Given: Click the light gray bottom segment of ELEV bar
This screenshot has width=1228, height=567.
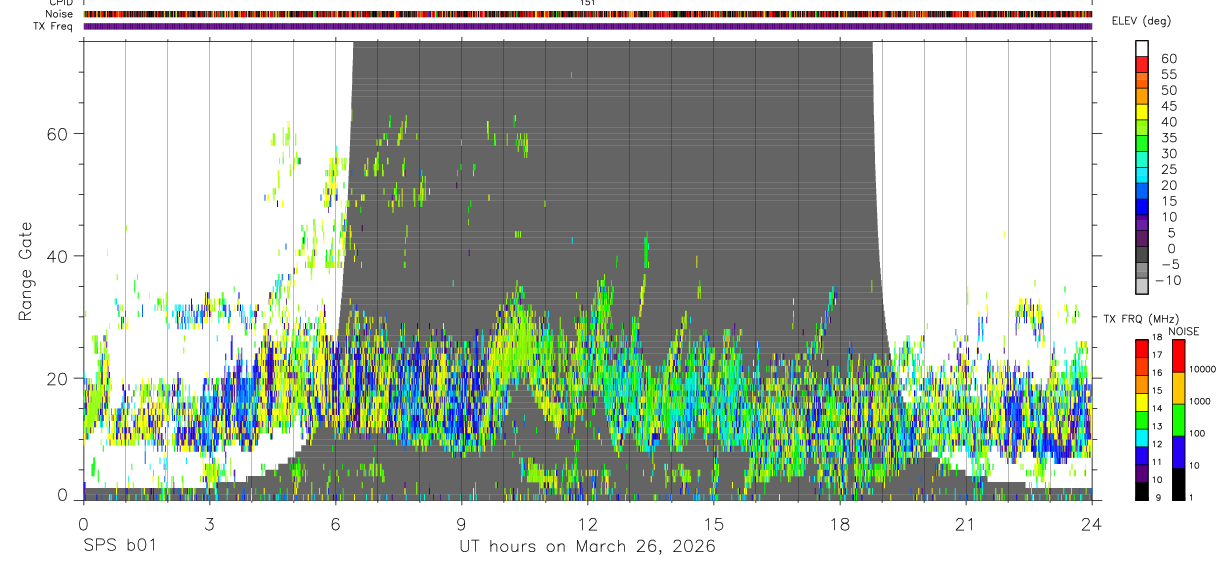Looking at the screenshot, I should 1142,288.
